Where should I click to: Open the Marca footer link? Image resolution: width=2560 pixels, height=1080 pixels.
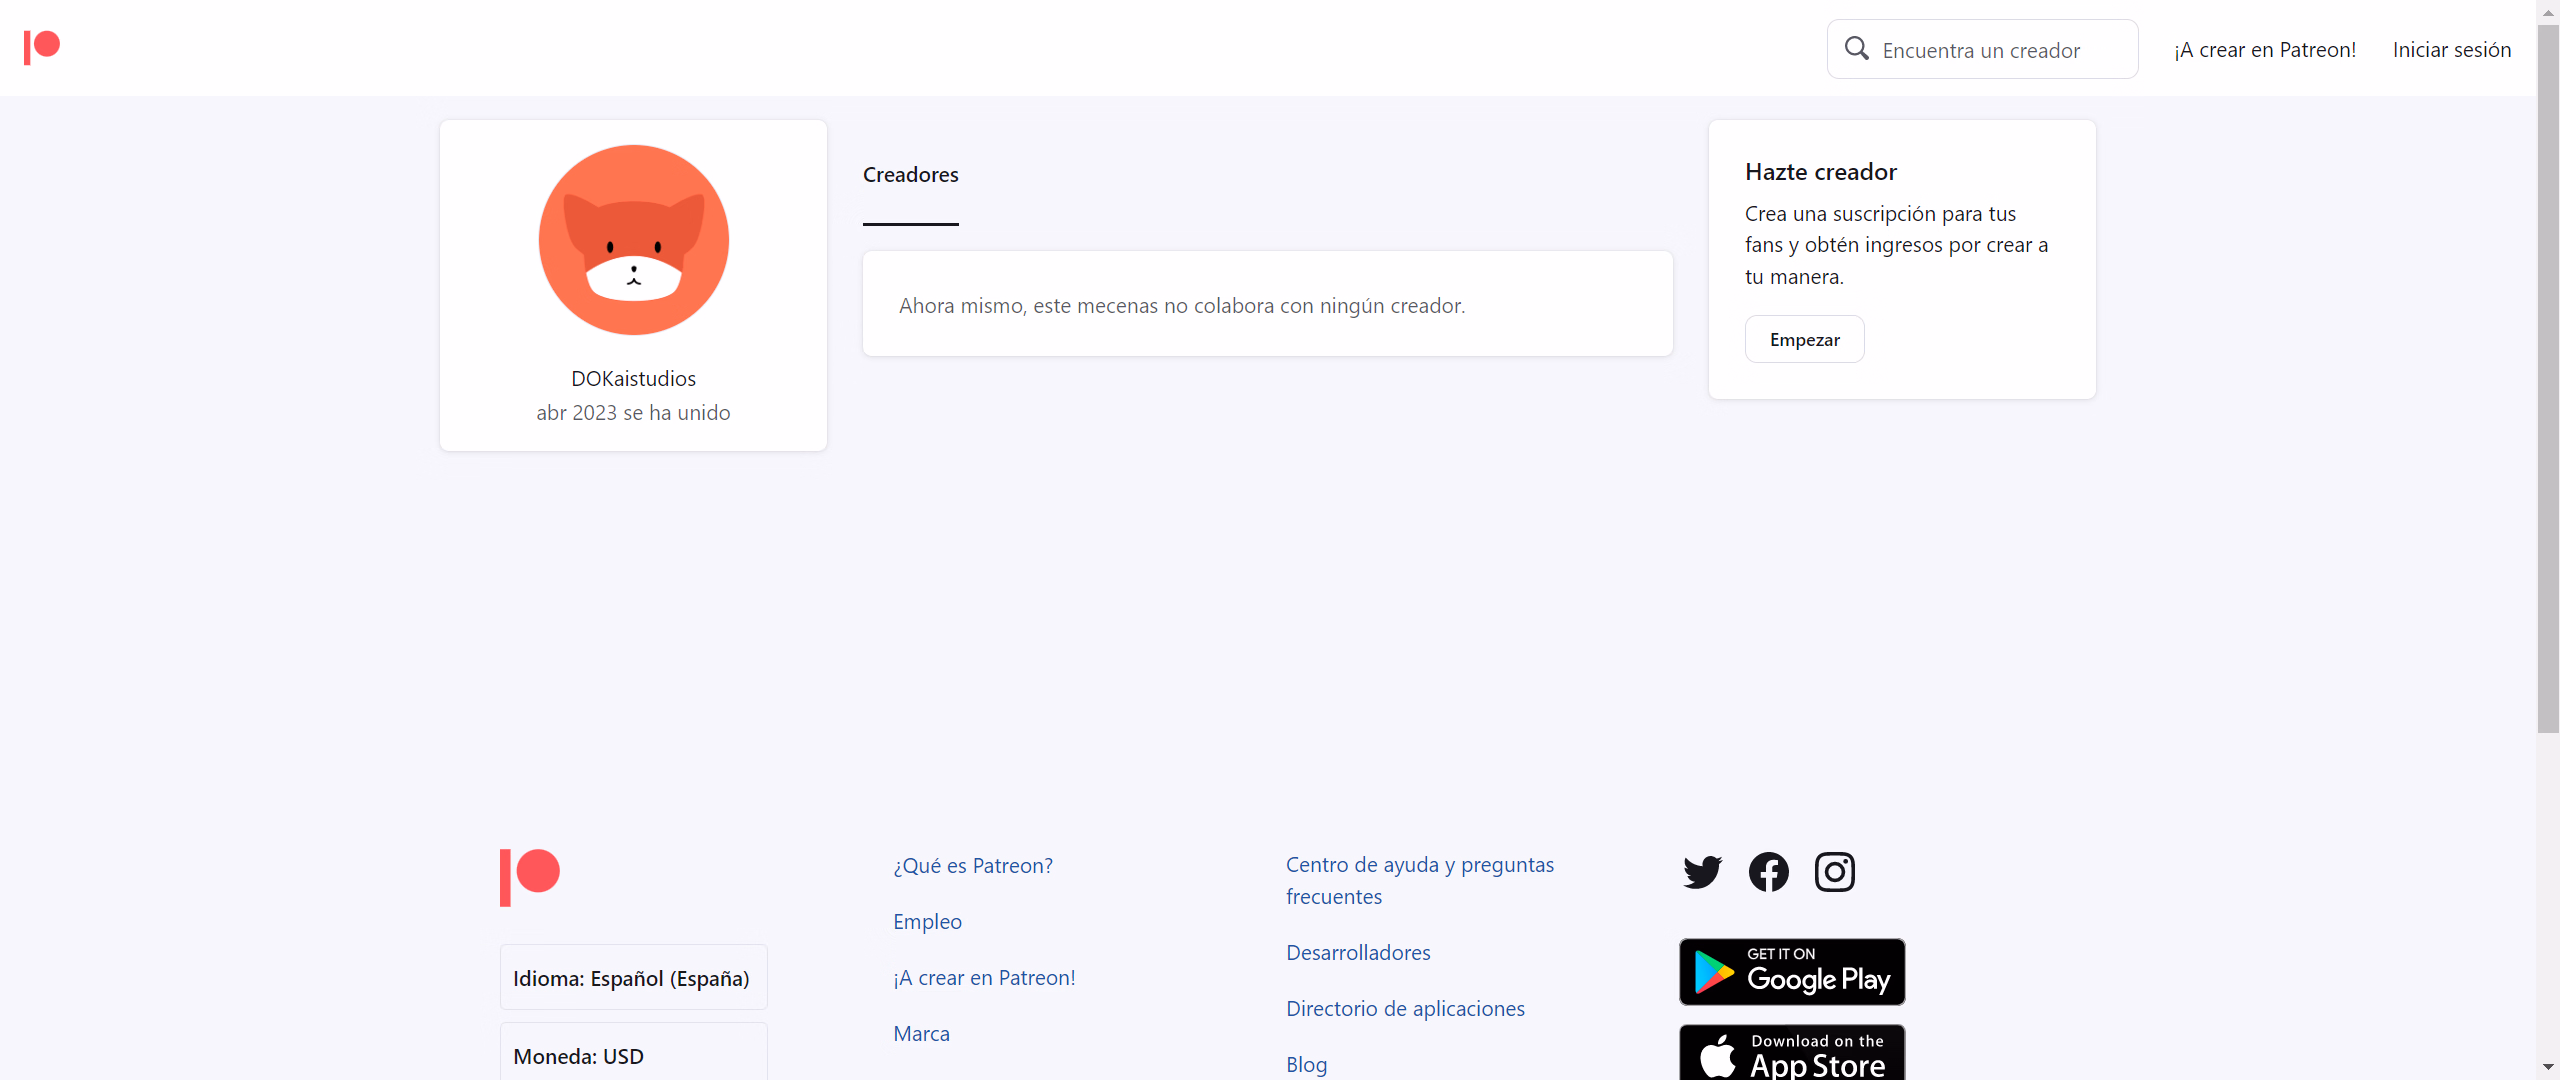922,1034
